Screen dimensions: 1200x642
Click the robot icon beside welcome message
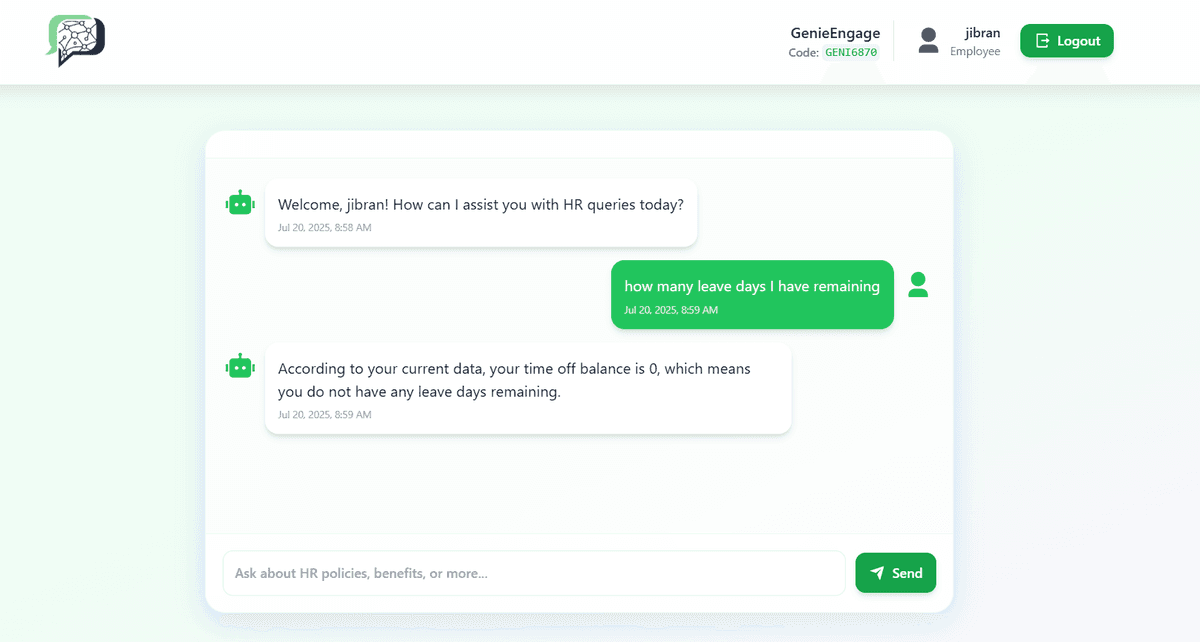pos(240,203)
